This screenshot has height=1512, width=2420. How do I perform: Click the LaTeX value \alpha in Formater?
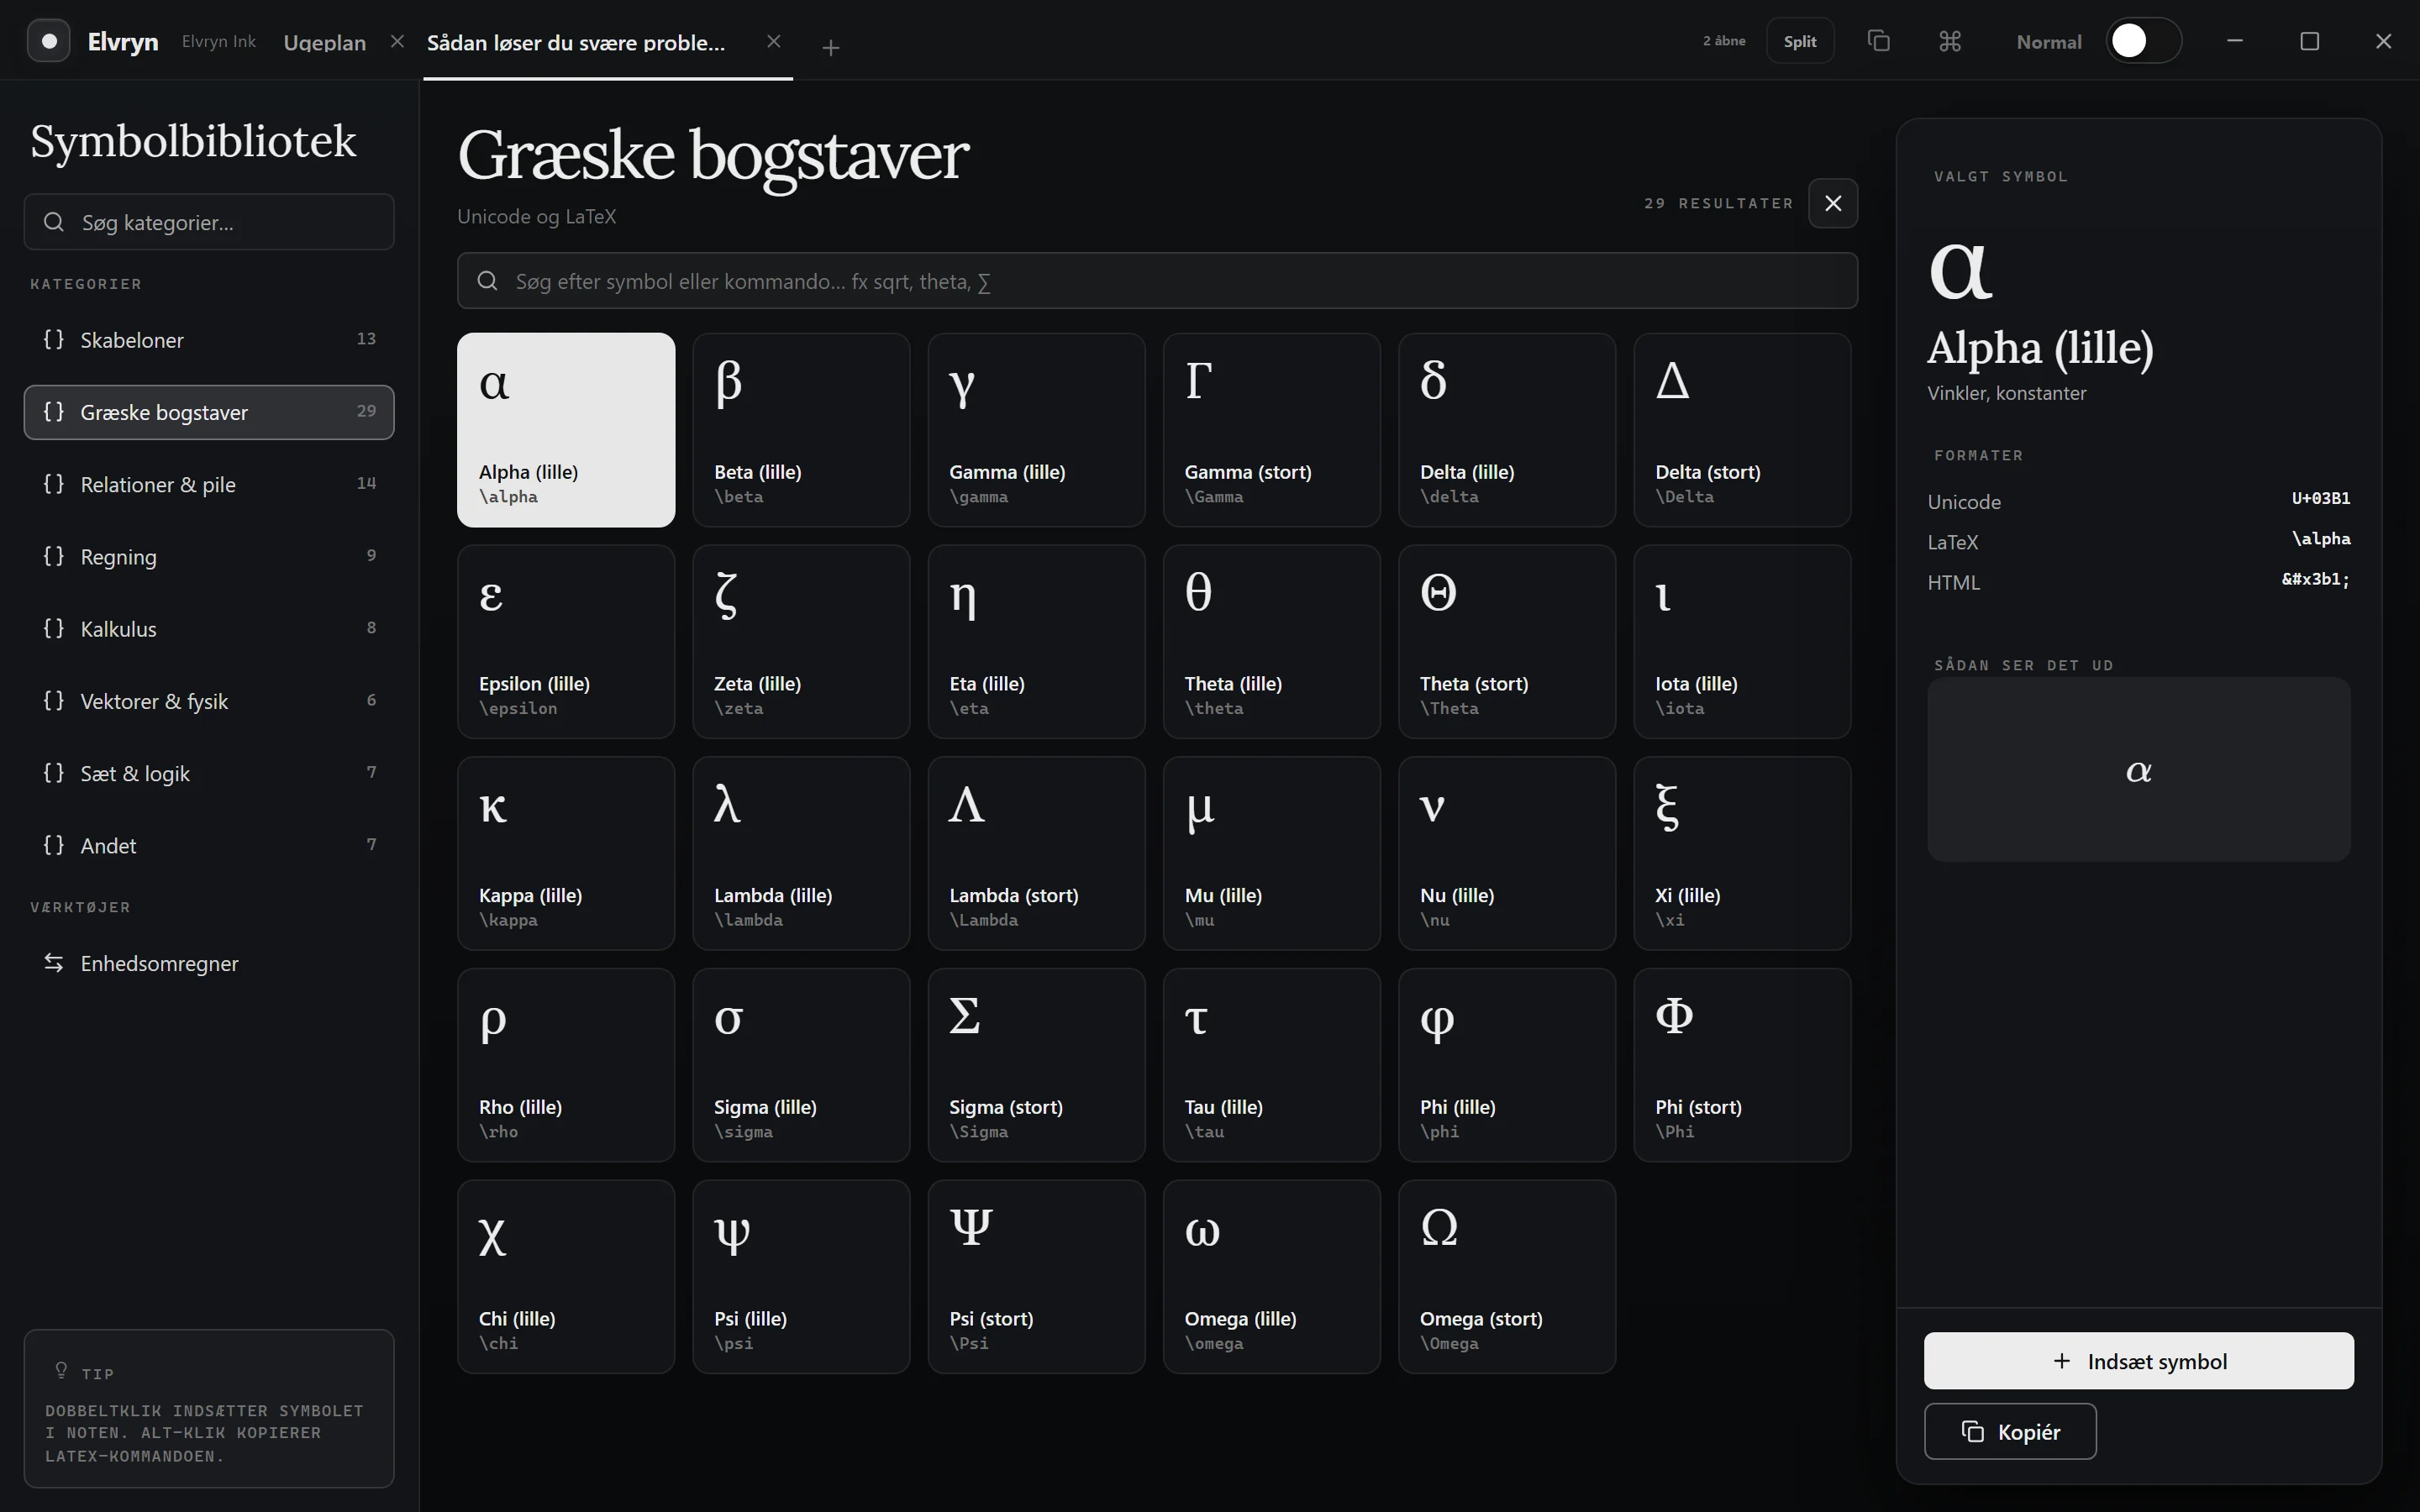click(2320, 539)
